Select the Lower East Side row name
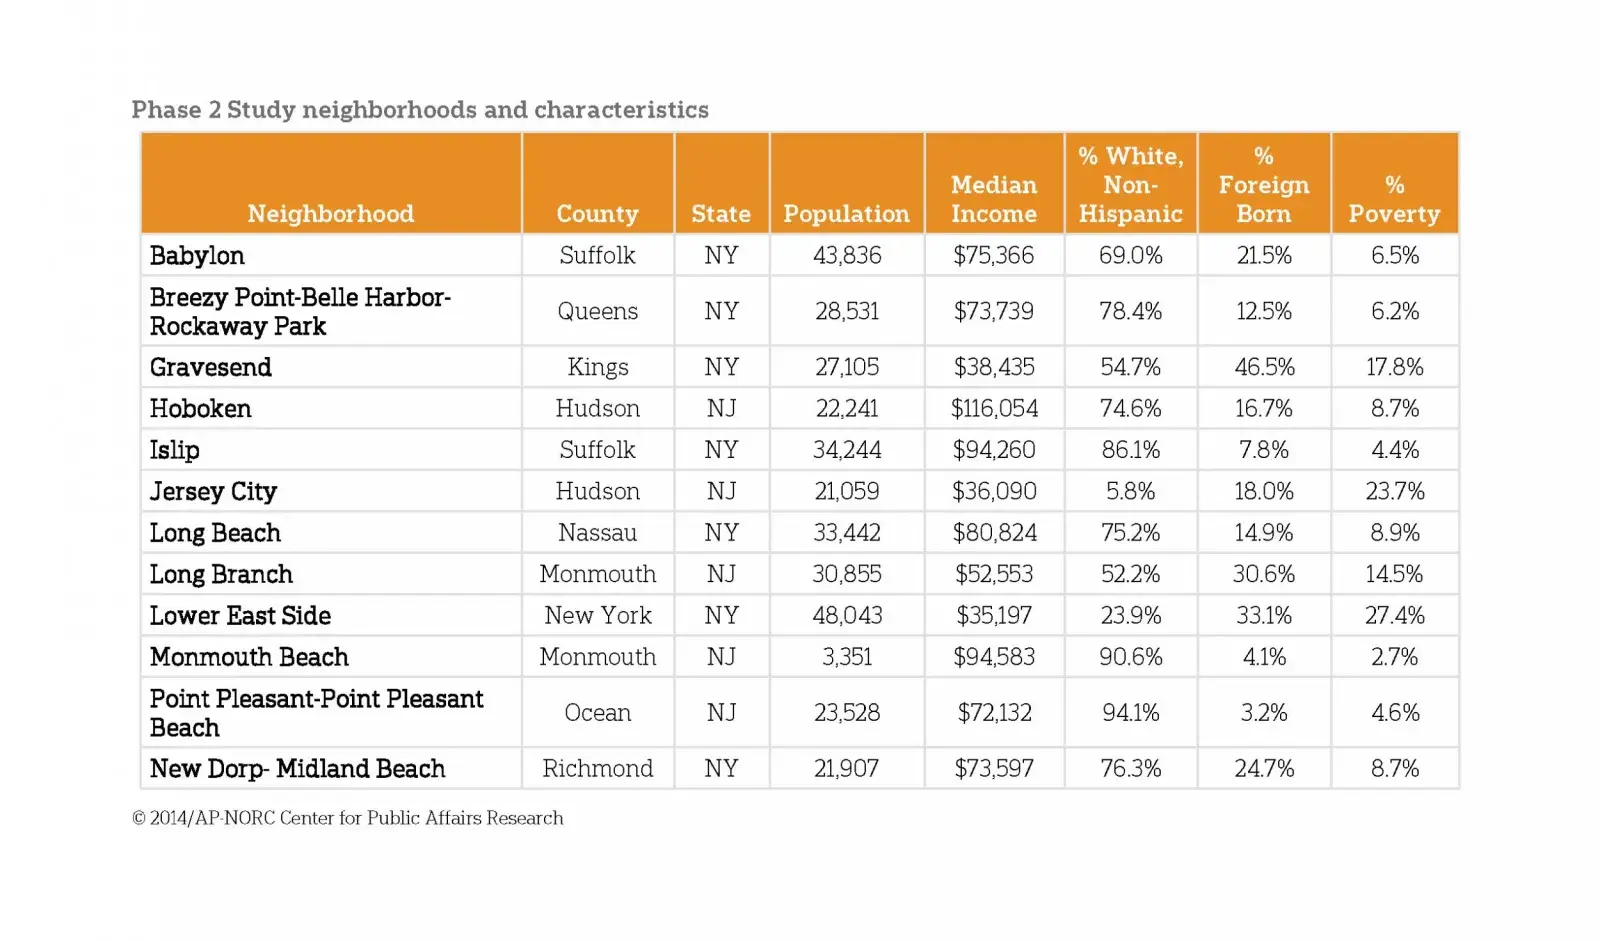 [x=240, y=616]
